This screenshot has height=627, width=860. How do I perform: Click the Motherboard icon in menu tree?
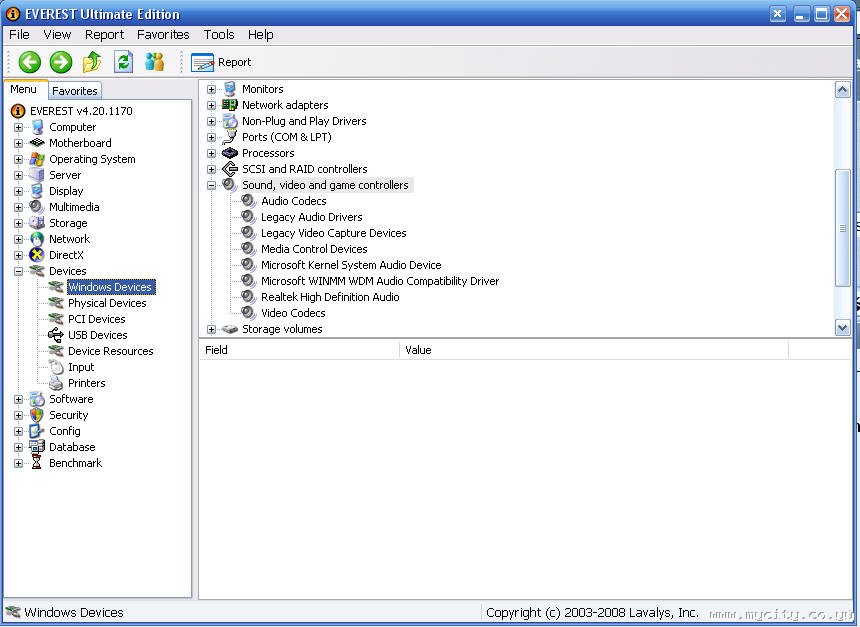click(37, 143)
